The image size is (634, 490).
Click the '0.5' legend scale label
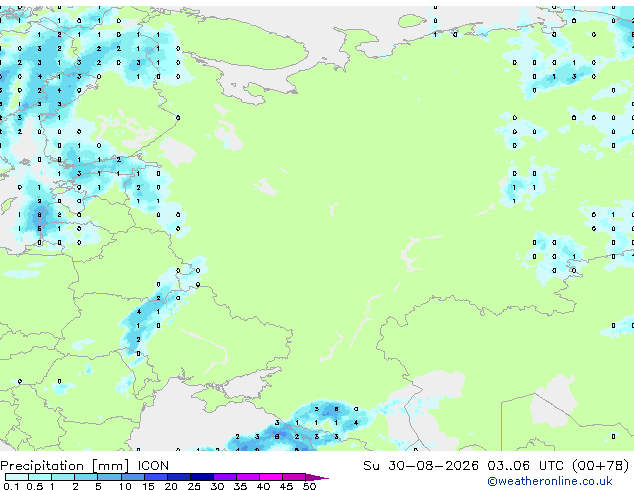tap(35, 486)
